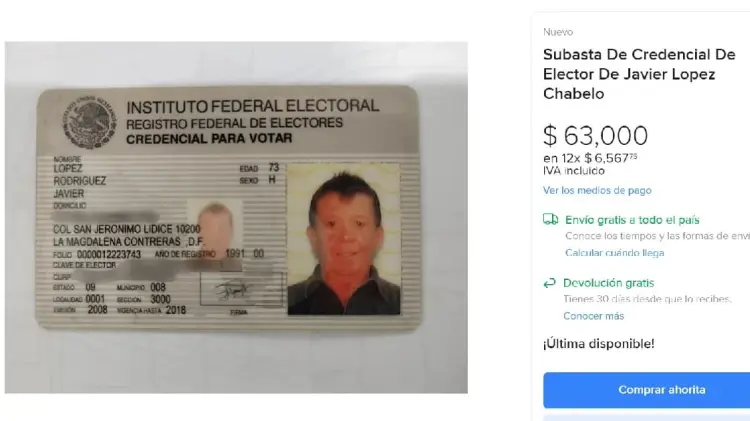The image size is (750, 421).
Task: Click the free return arrow icon
Action: (550, 283)
